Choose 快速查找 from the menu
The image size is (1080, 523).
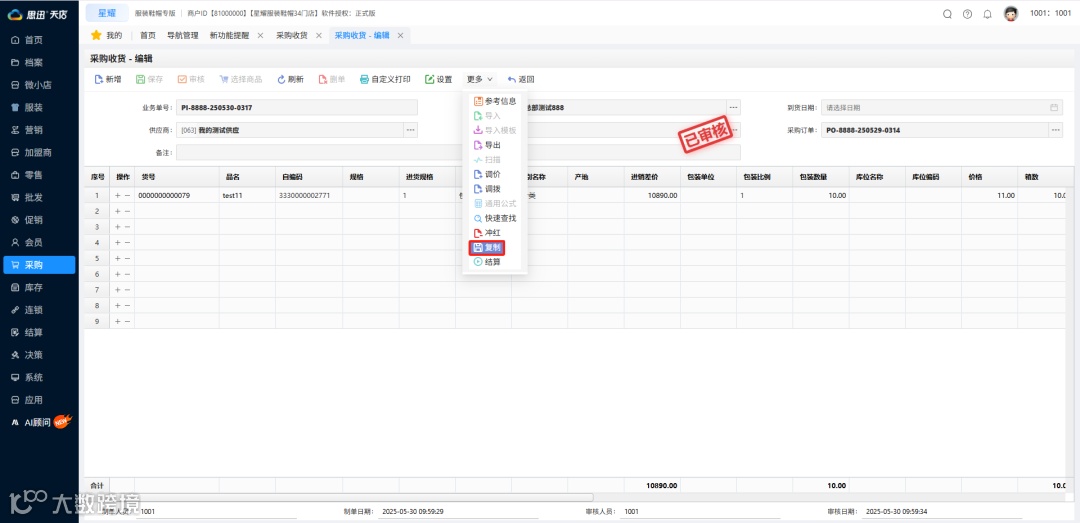495,218
